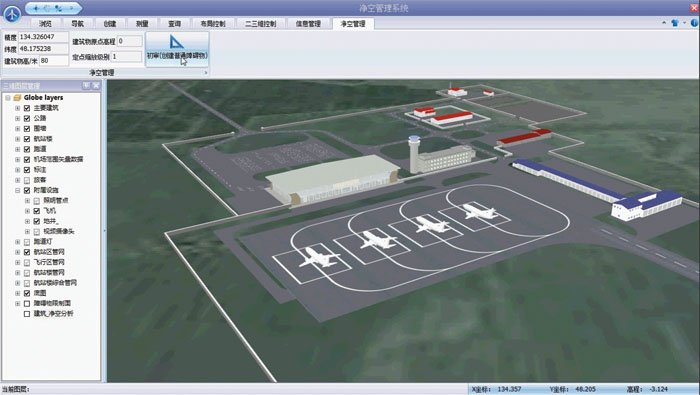Select the Globe layers root label

[43, 97]
